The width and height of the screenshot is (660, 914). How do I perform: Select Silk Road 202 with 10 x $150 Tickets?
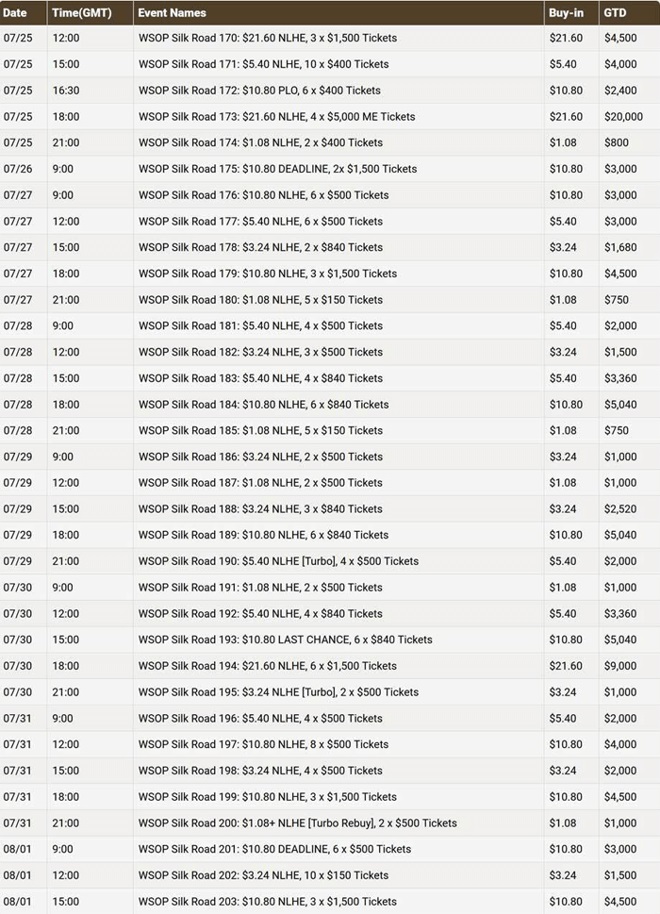coord(264,875)
